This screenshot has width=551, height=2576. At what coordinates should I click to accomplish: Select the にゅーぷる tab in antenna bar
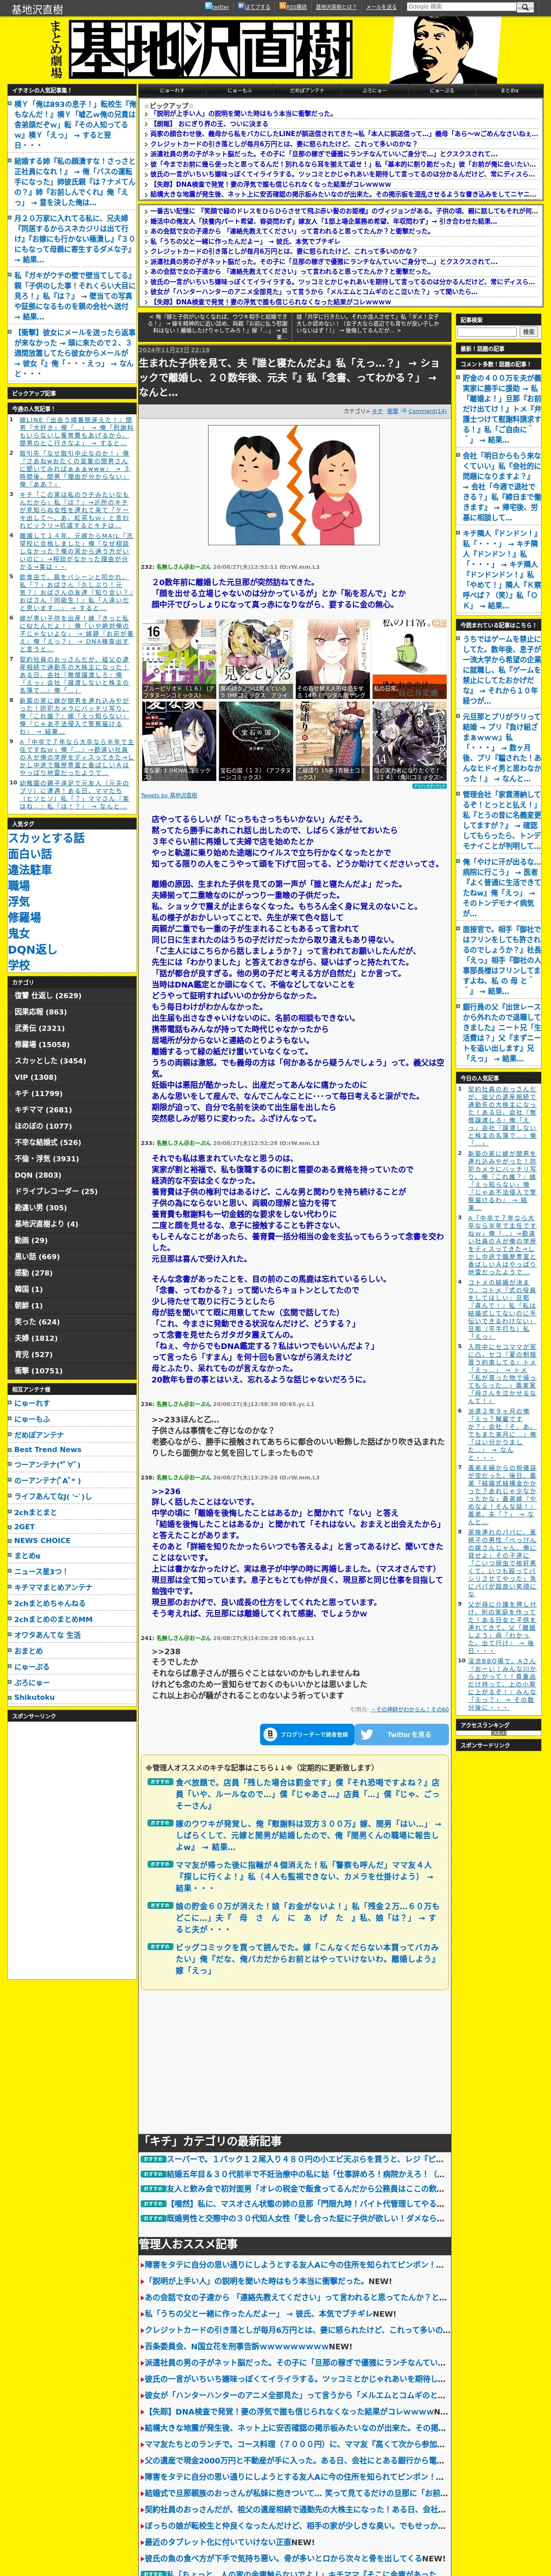pyautogui.click(x=442, y=90)
